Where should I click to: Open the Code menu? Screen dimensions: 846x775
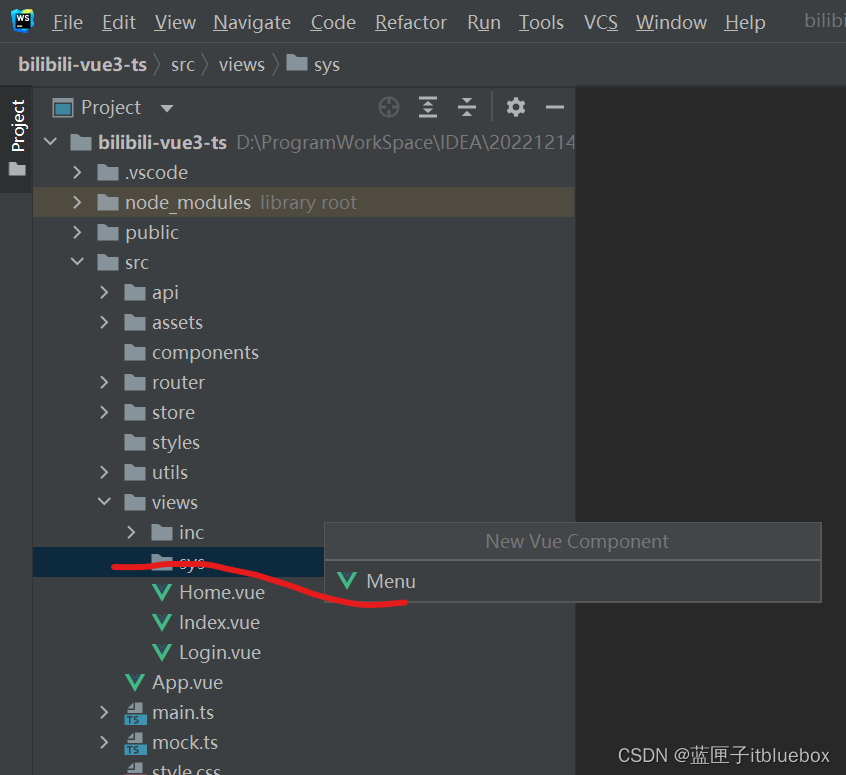pyautogui.click(x=333, y=23)
